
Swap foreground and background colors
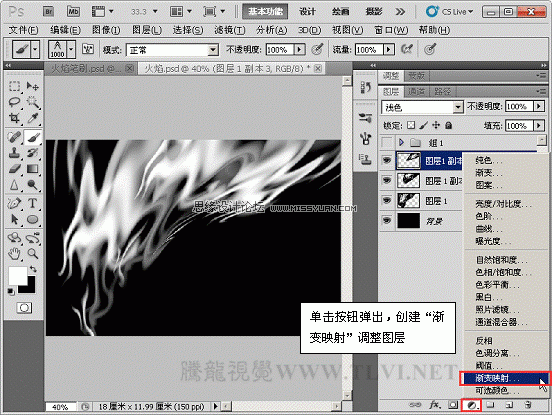point(33,269)
